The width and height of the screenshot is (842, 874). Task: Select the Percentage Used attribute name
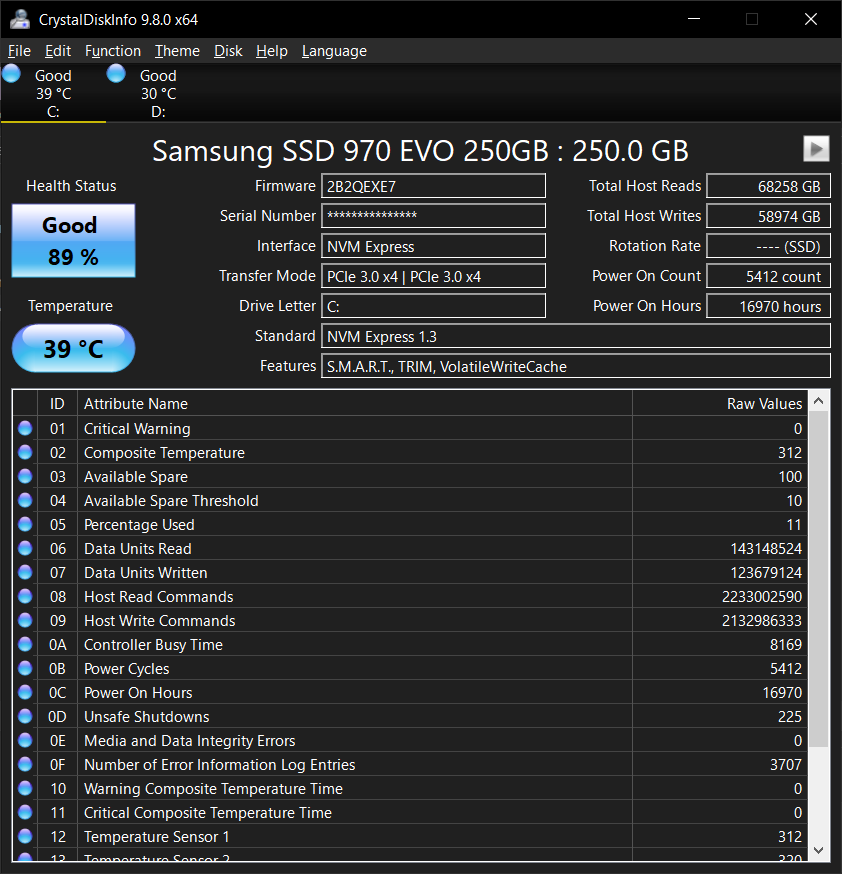point(139,525)
